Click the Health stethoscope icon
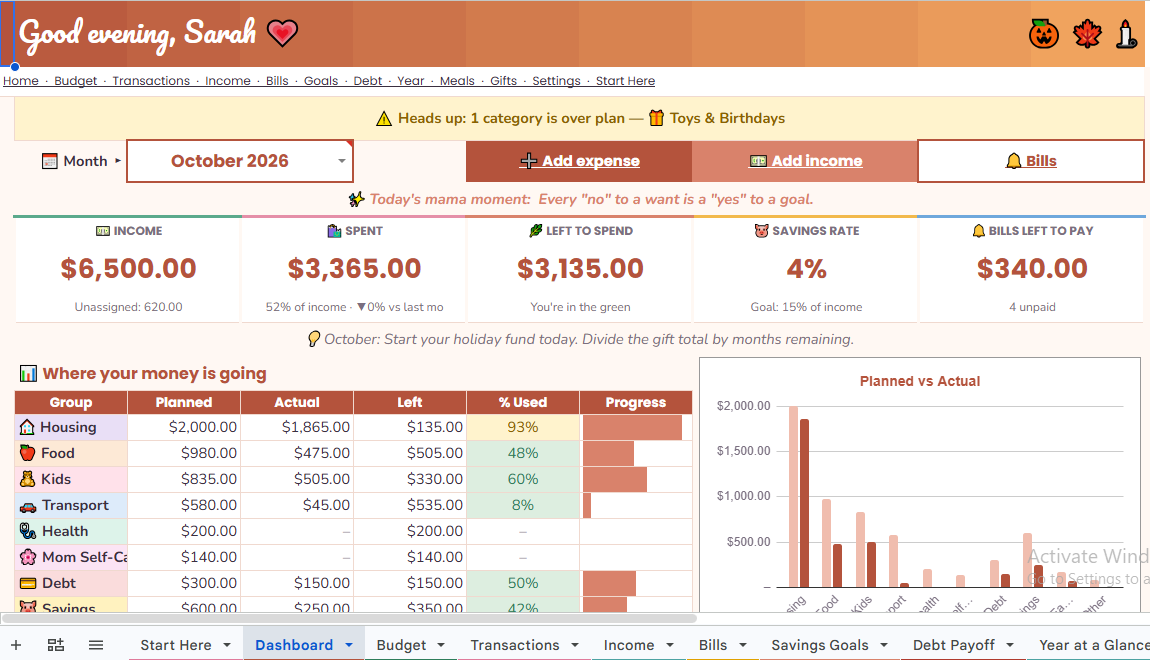 [28, 531]
